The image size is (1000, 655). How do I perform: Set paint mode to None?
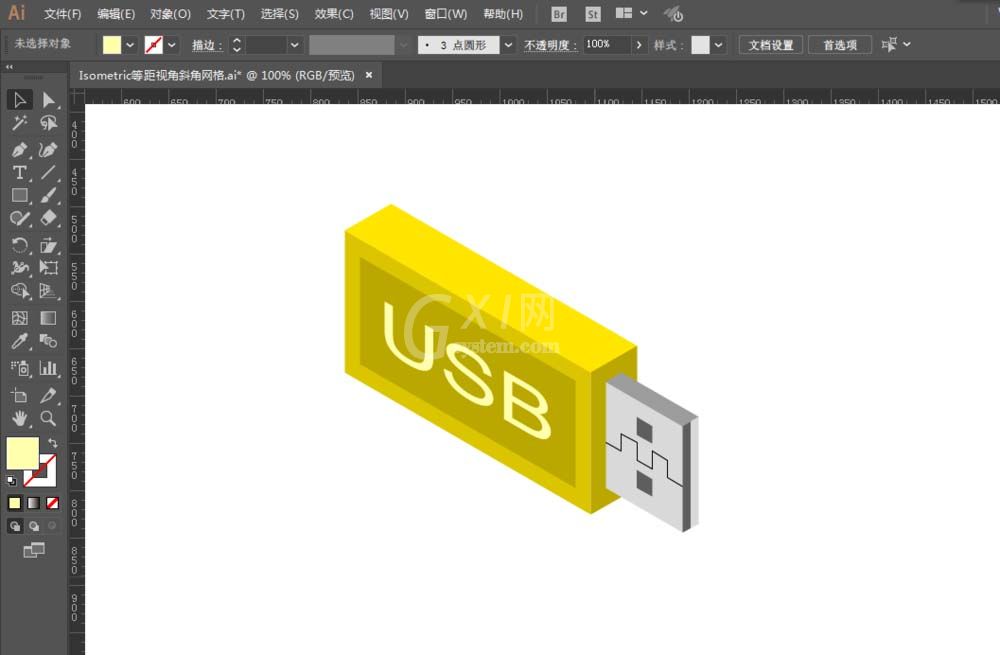52,503
